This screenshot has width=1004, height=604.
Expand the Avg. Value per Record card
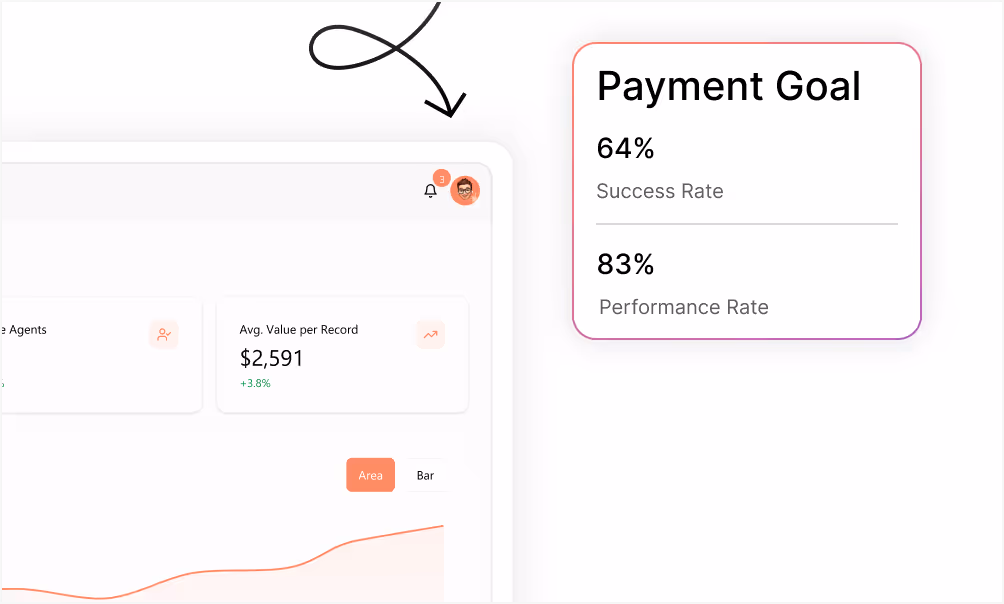(x=342, y=355)
